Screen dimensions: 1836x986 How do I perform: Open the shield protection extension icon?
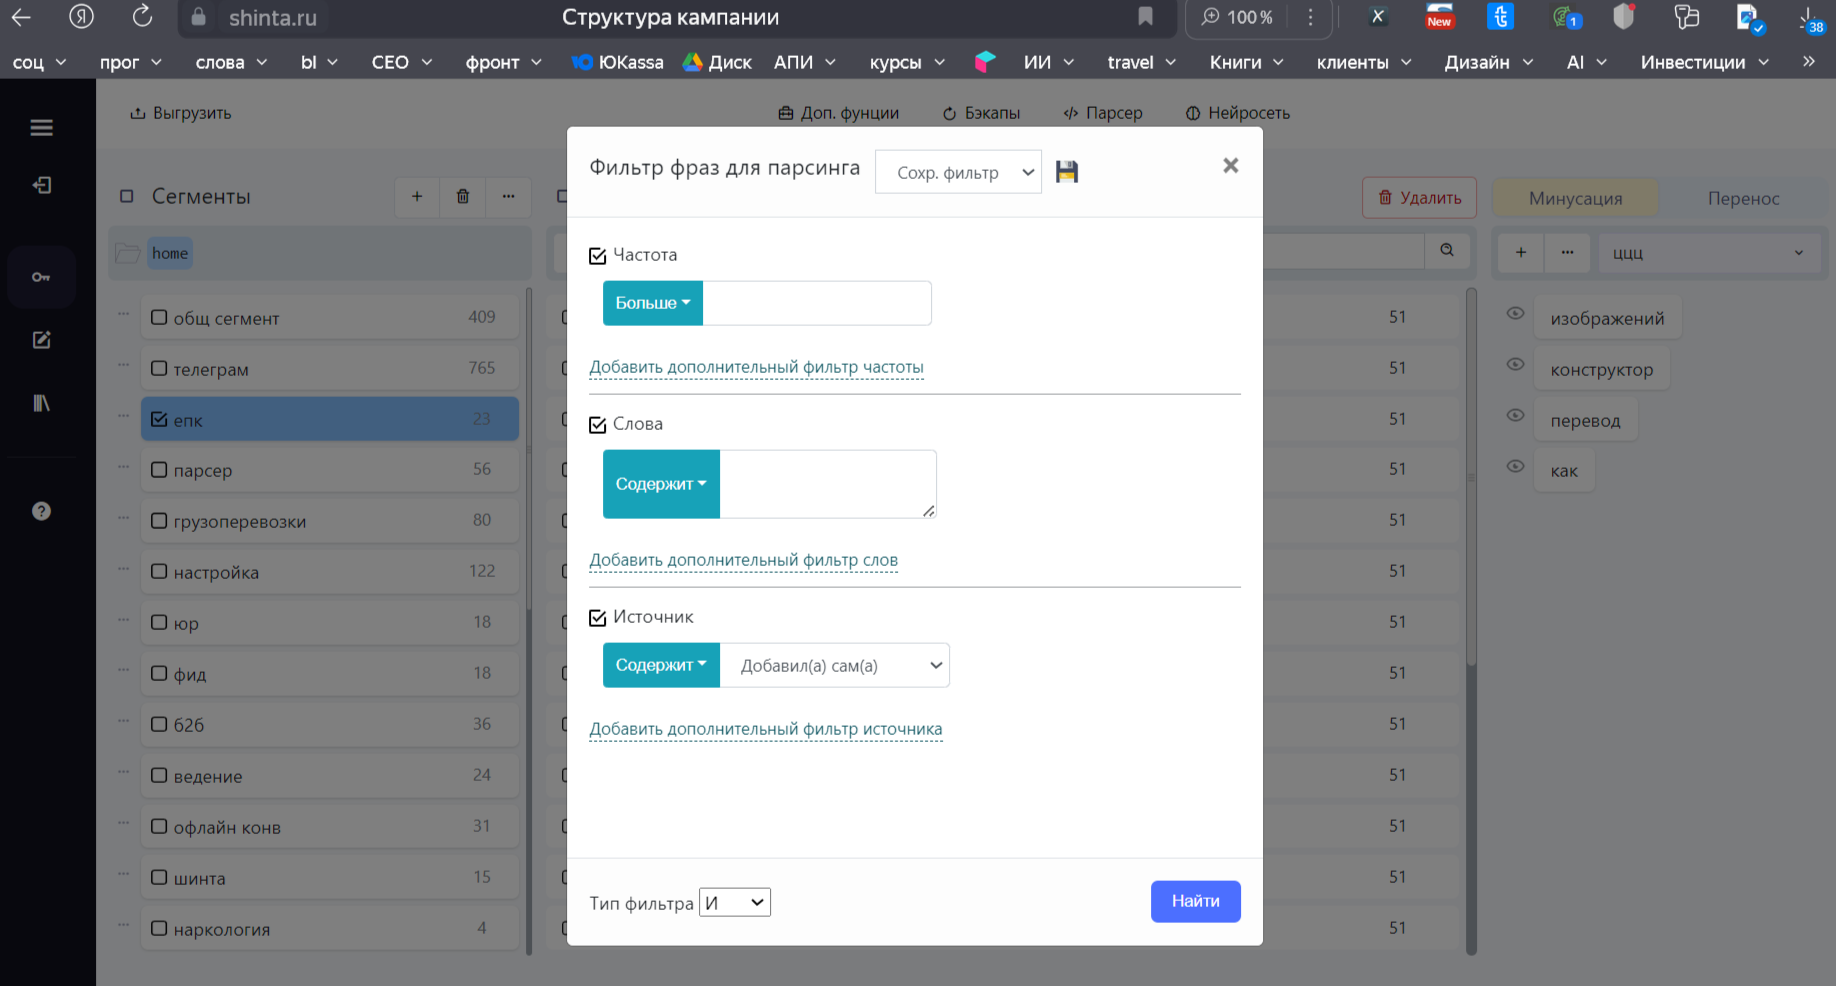1623,17
